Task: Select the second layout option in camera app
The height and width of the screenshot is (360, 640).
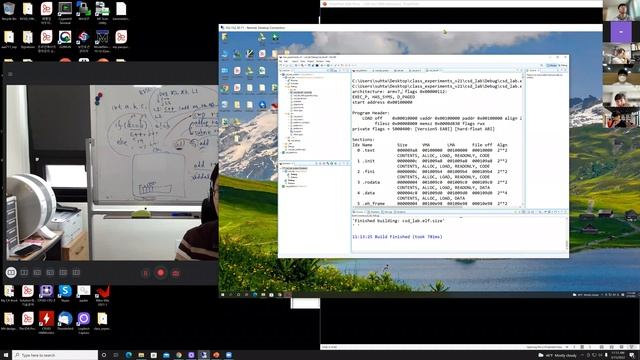Action: (x=24, y=272)
